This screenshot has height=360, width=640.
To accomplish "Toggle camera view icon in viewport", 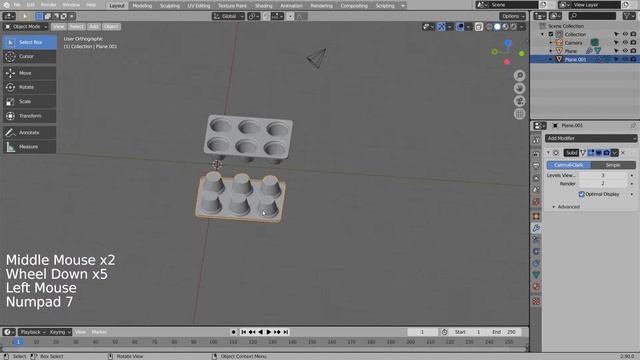I will coord(519,101).
